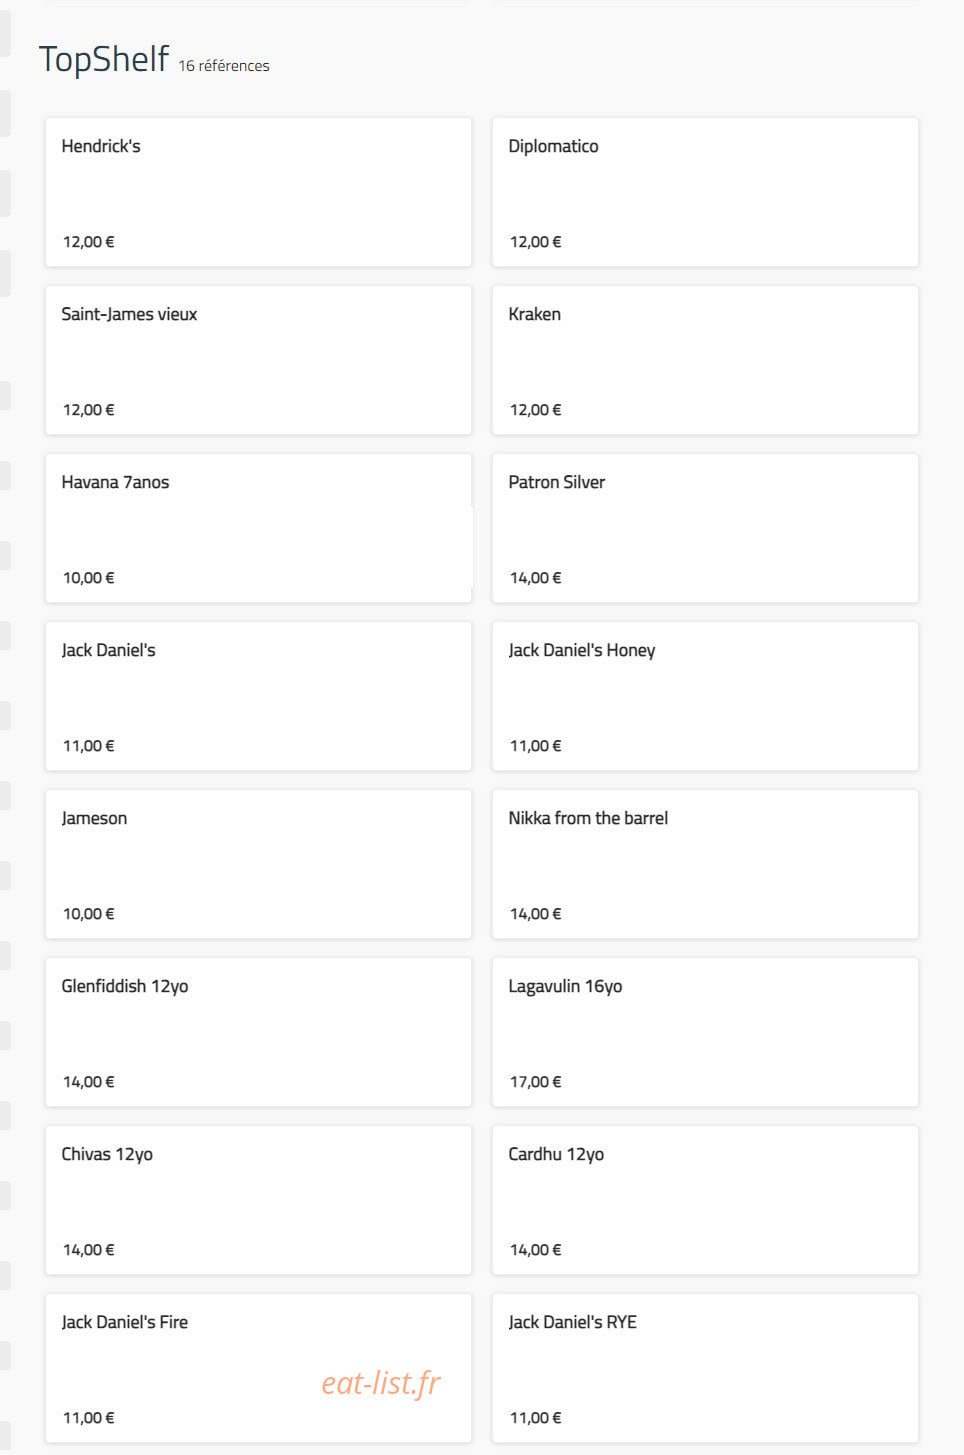The height and width of the screenshot is (1455, 964).
Task: Click the 17,00 € price on Lagavulin
Action: pyautogui.click(x=536, y=1082)
